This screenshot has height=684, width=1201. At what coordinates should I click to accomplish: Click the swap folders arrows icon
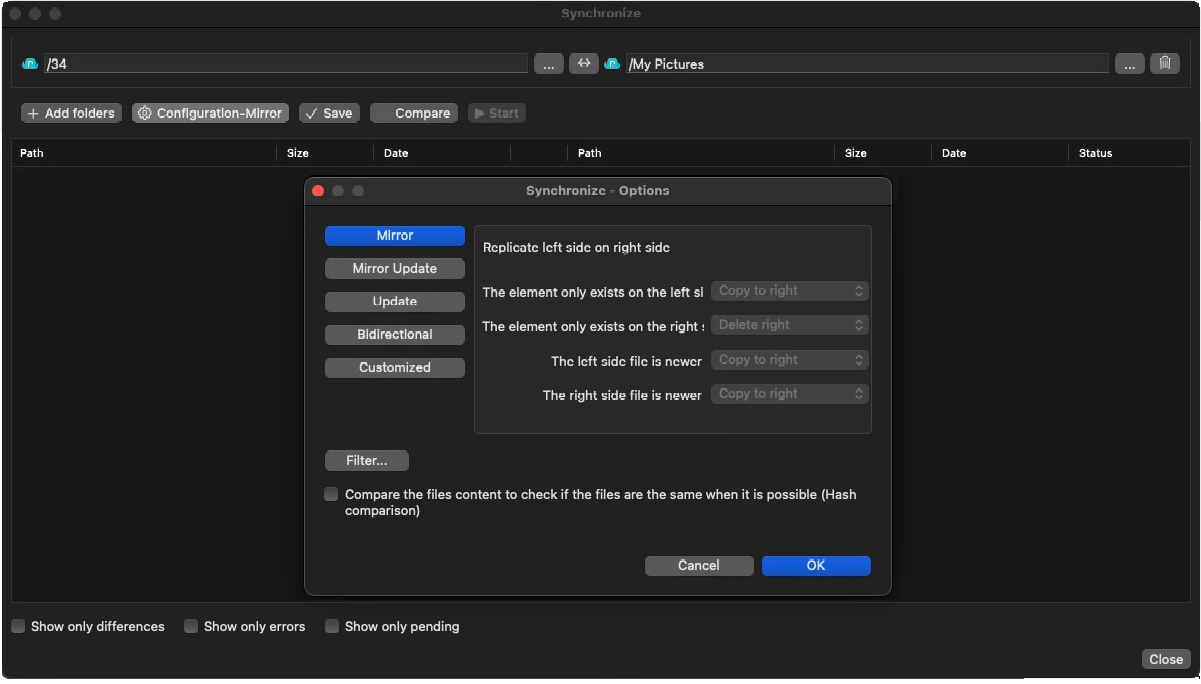coord(584,63)
